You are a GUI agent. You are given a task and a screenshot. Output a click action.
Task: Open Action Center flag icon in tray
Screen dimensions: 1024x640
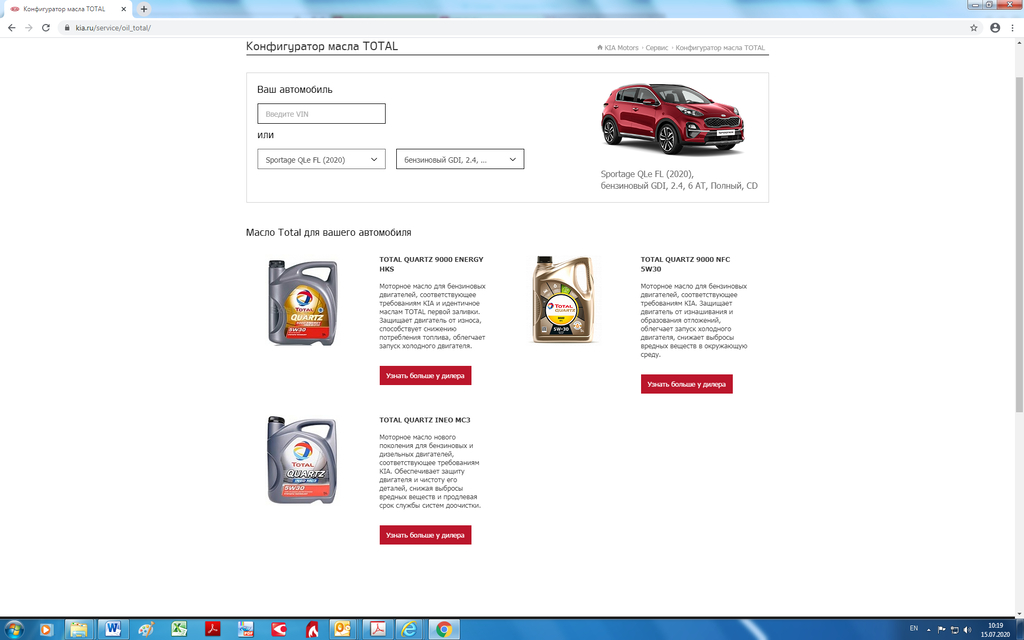pos(942,630)
